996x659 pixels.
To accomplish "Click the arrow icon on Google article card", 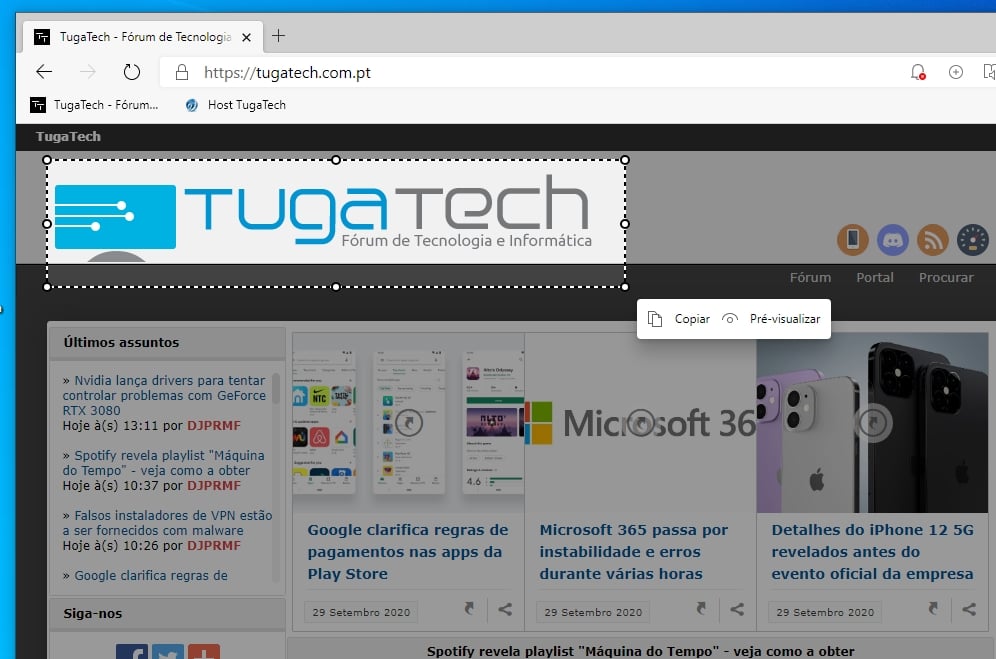I will click(469, 609).
